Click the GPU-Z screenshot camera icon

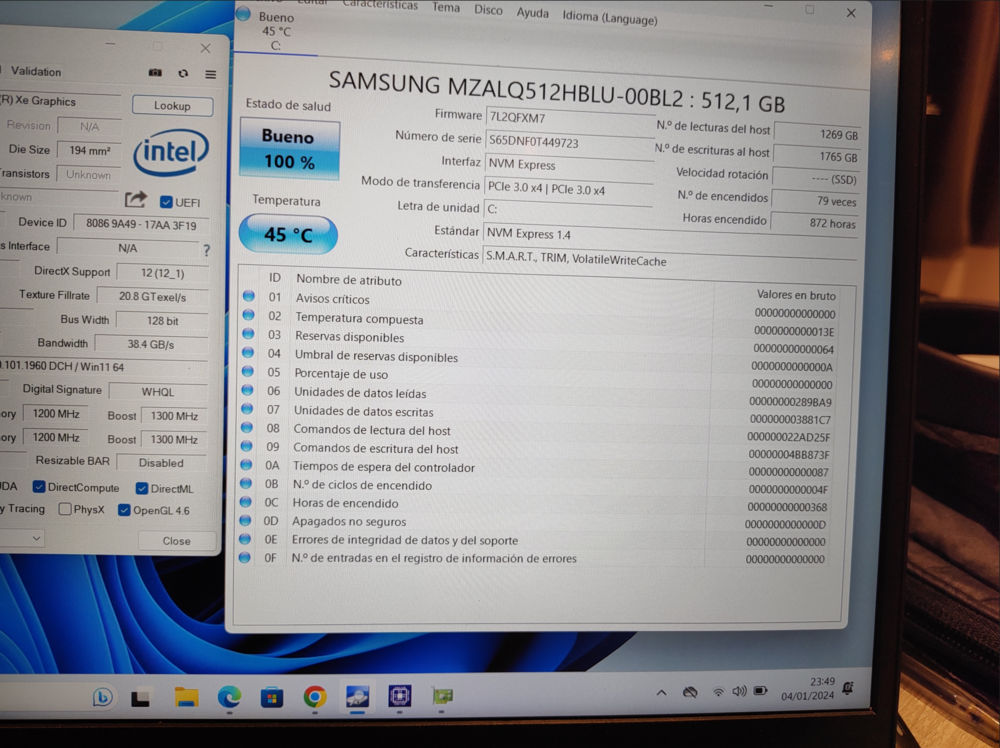coord(155,73)
